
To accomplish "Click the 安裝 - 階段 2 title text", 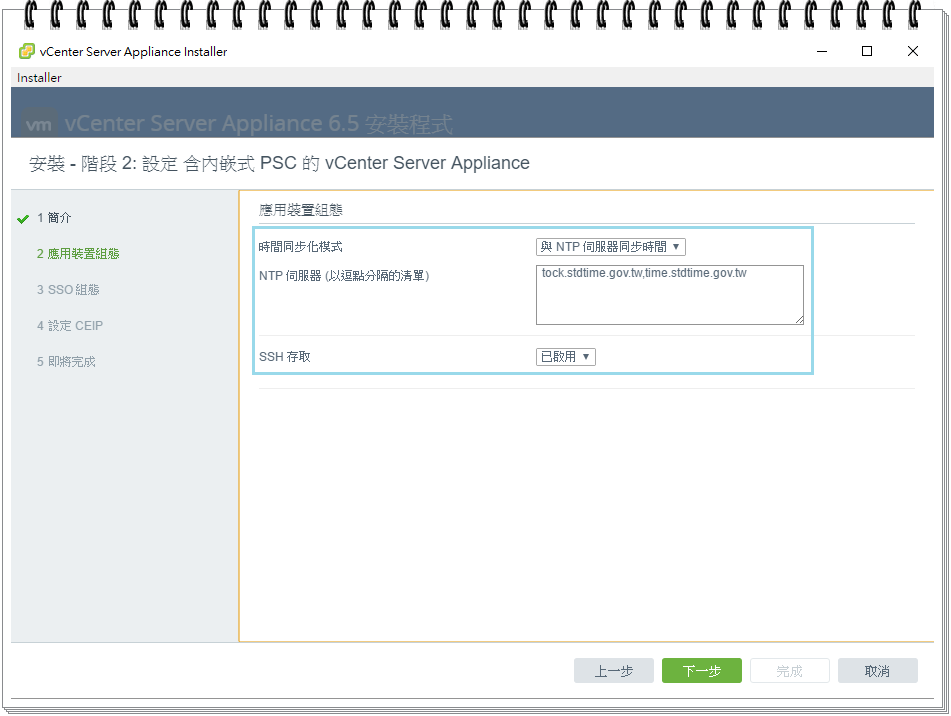I will pos(279,163).
